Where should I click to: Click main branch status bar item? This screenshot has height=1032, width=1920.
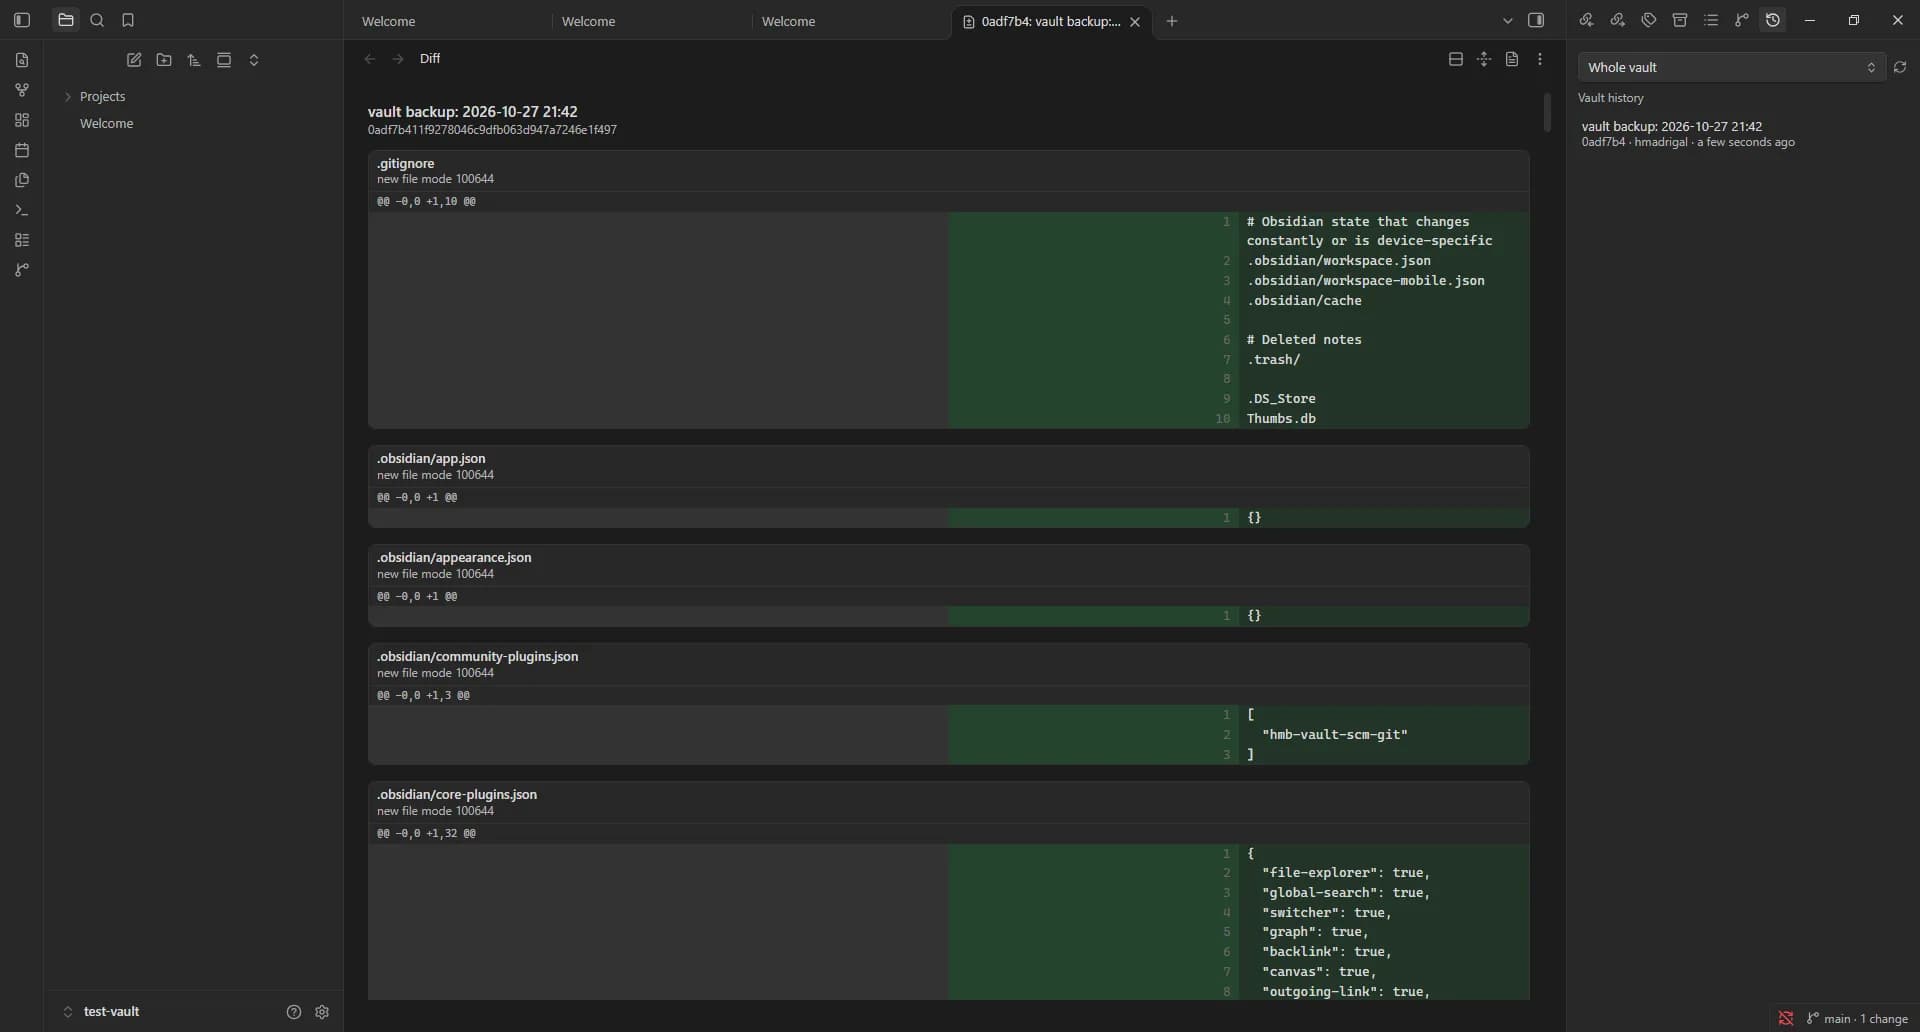pyautogui.click(x=1858, y=1018)
